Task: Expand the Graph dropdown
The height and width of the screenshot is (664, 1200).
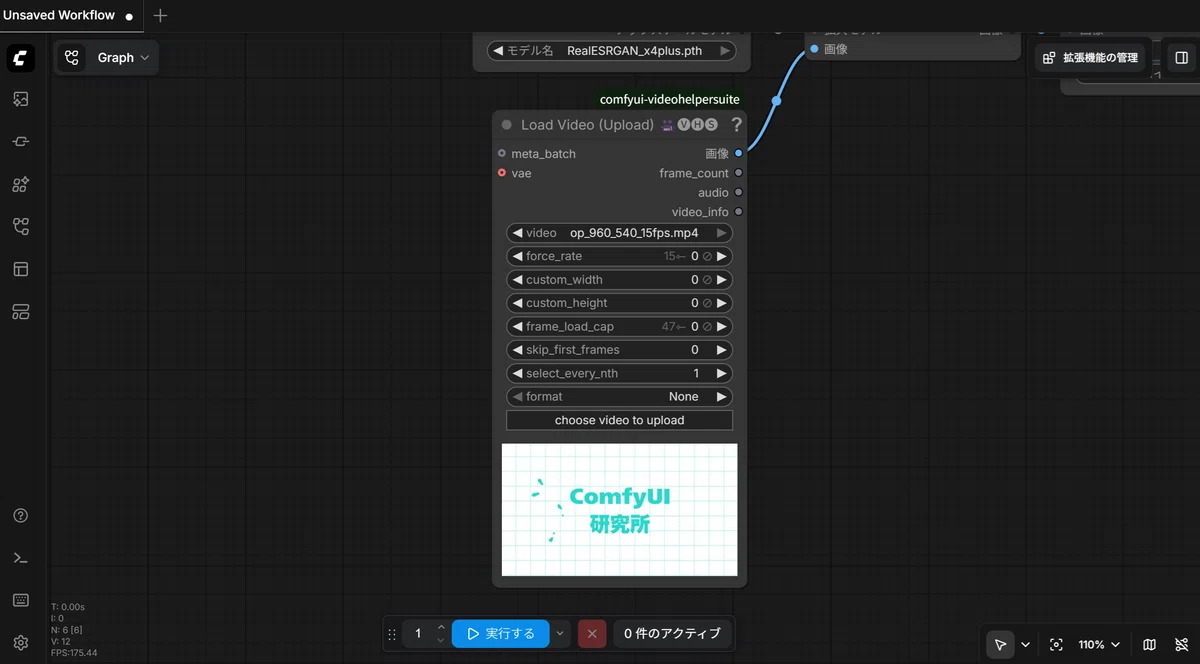Action: pyautogui.click(x=106, y=58)
